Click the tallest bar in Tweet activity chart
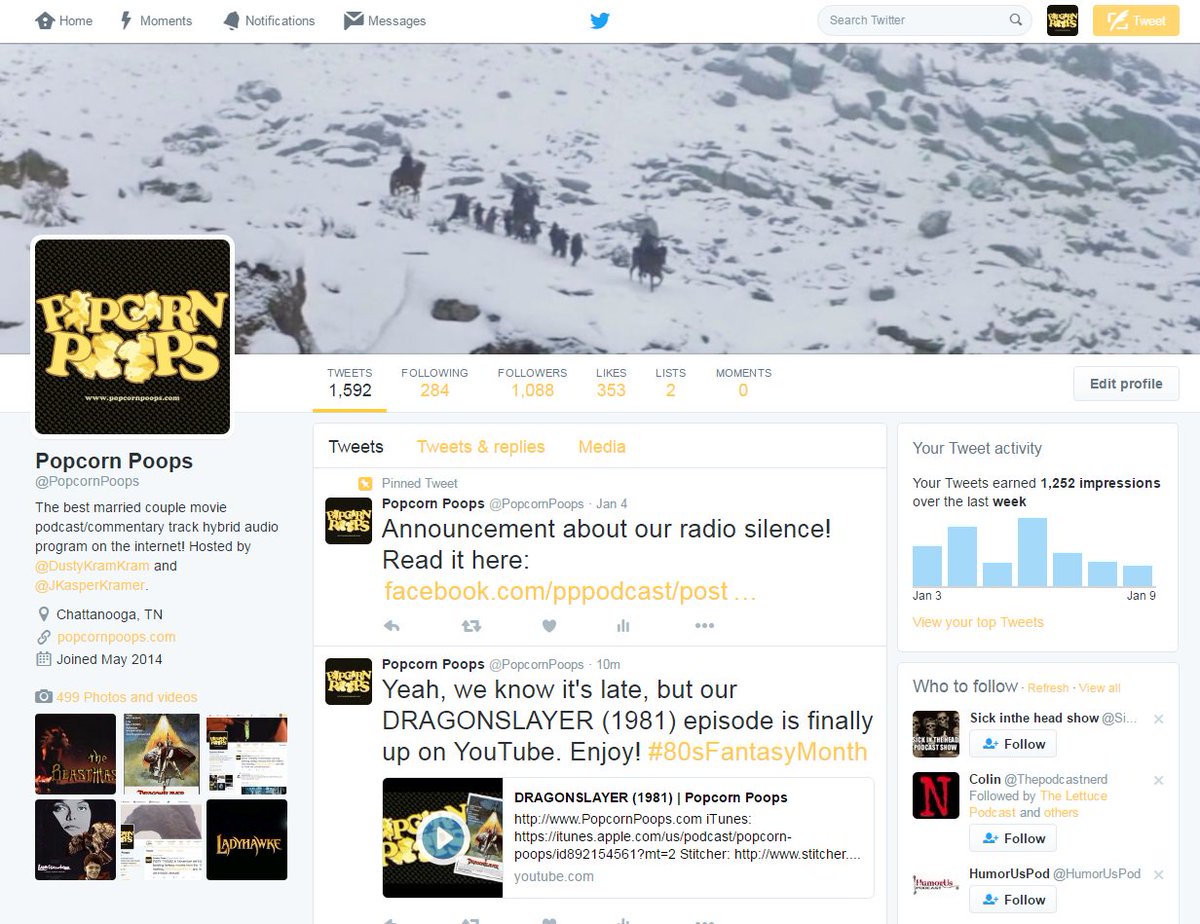1200x924 pixels. 1032,552
